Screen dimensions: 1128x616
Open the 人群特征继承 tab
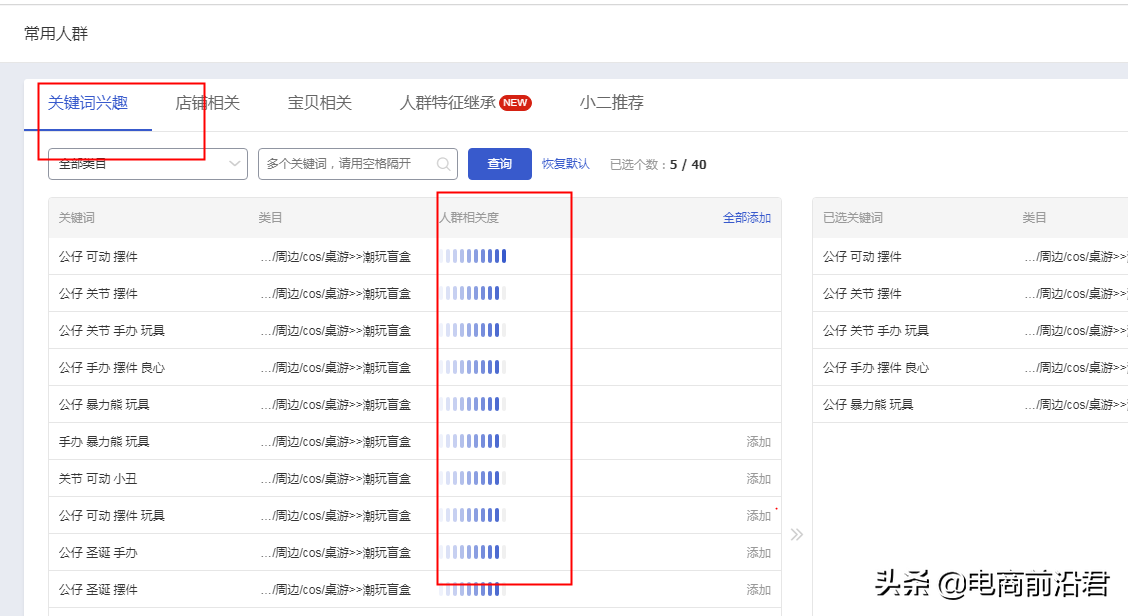pos(447,103)
